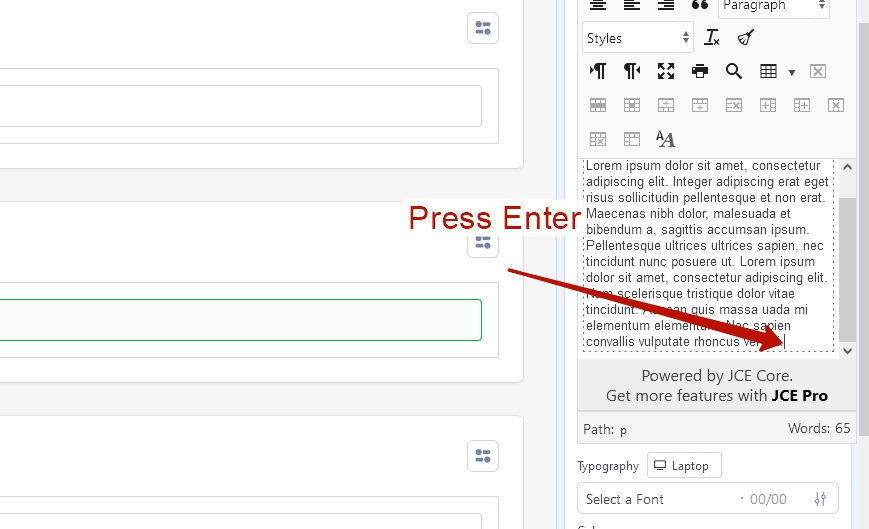The image size is (869, 529).
Task: Toggle fullscreen editor mode
Action: click(x=666, y=71)
